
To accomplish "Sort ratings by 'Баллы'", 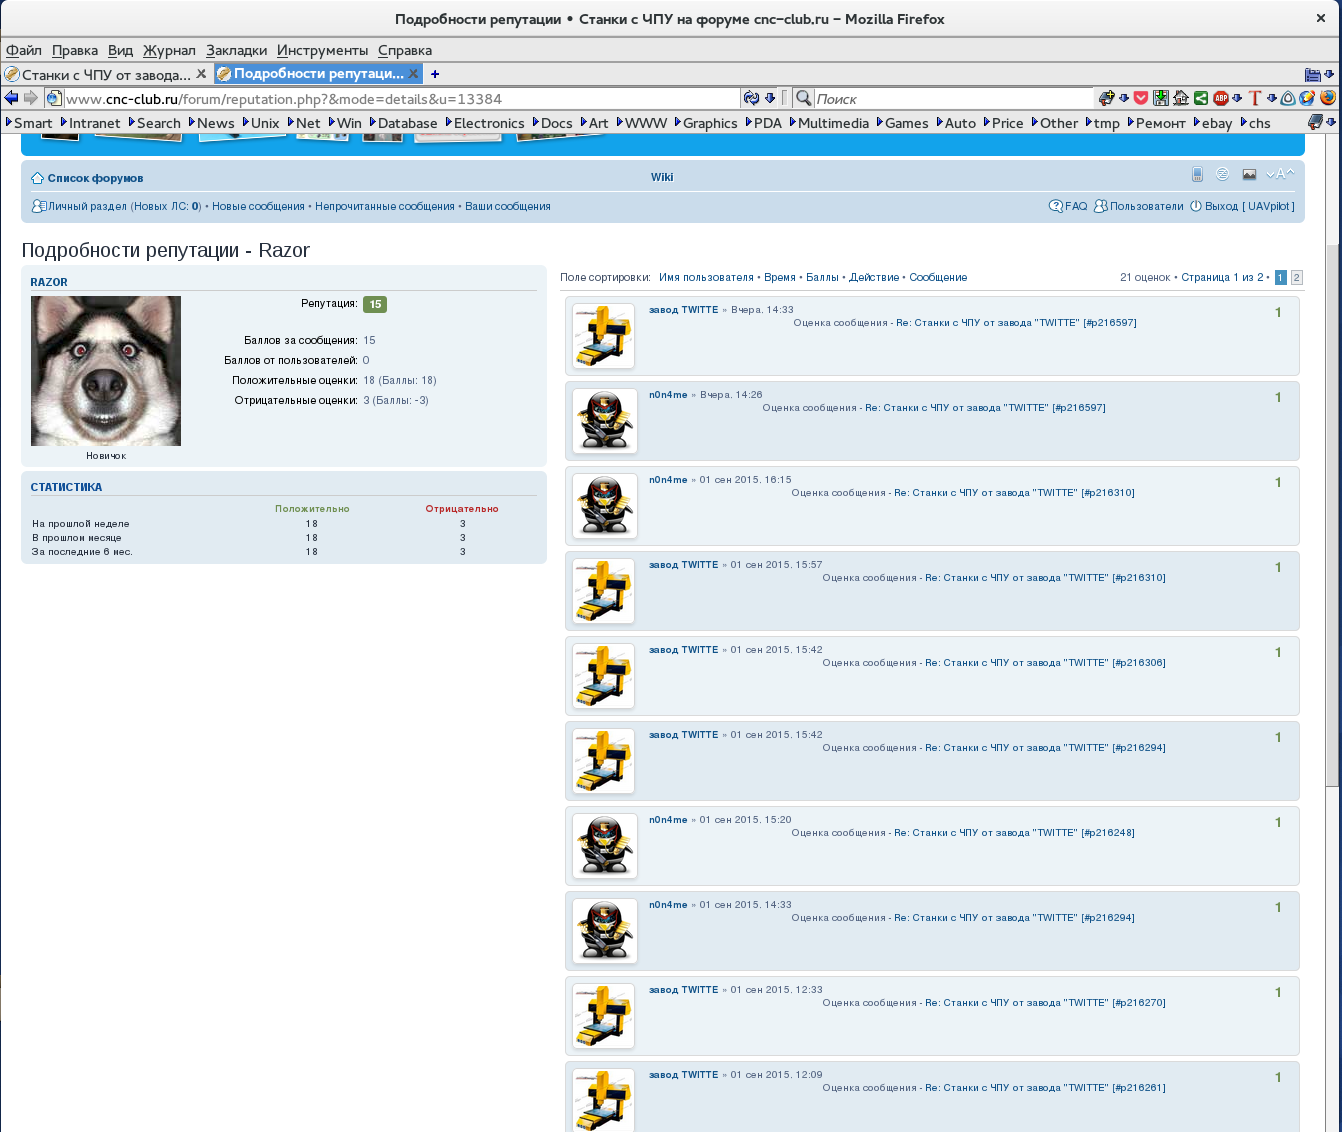I will [x=822, y=277].
